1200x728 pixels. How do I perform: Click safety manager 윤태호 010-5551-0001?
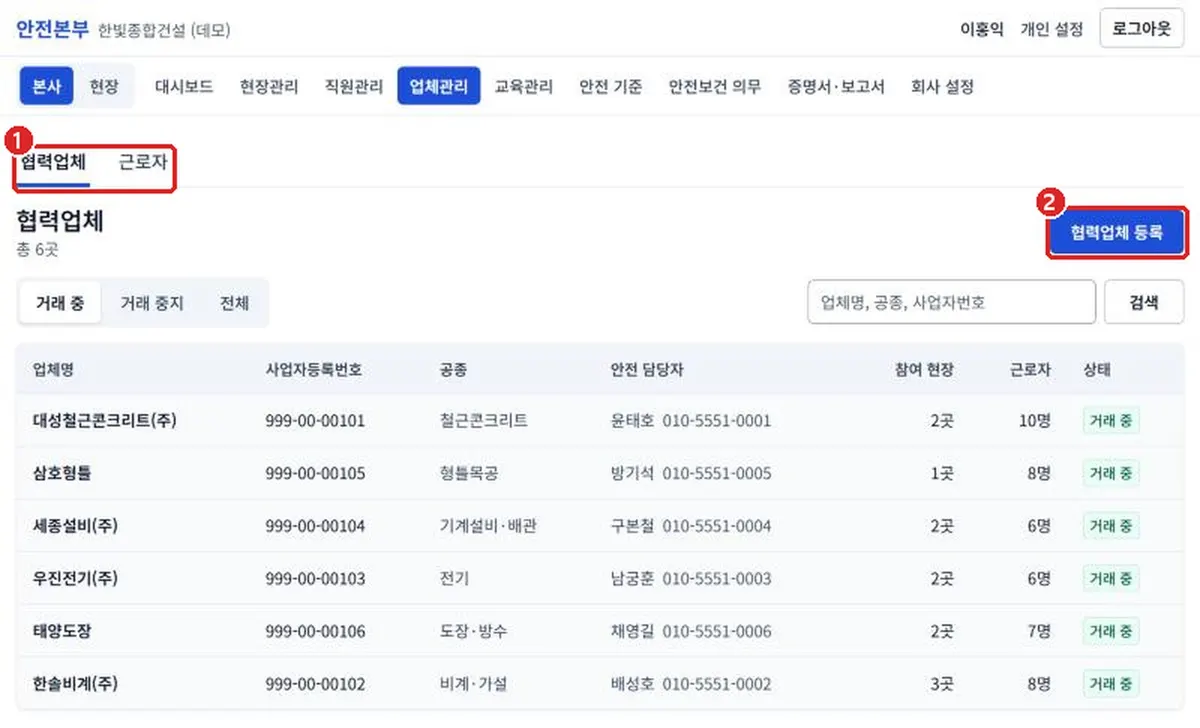691,421
